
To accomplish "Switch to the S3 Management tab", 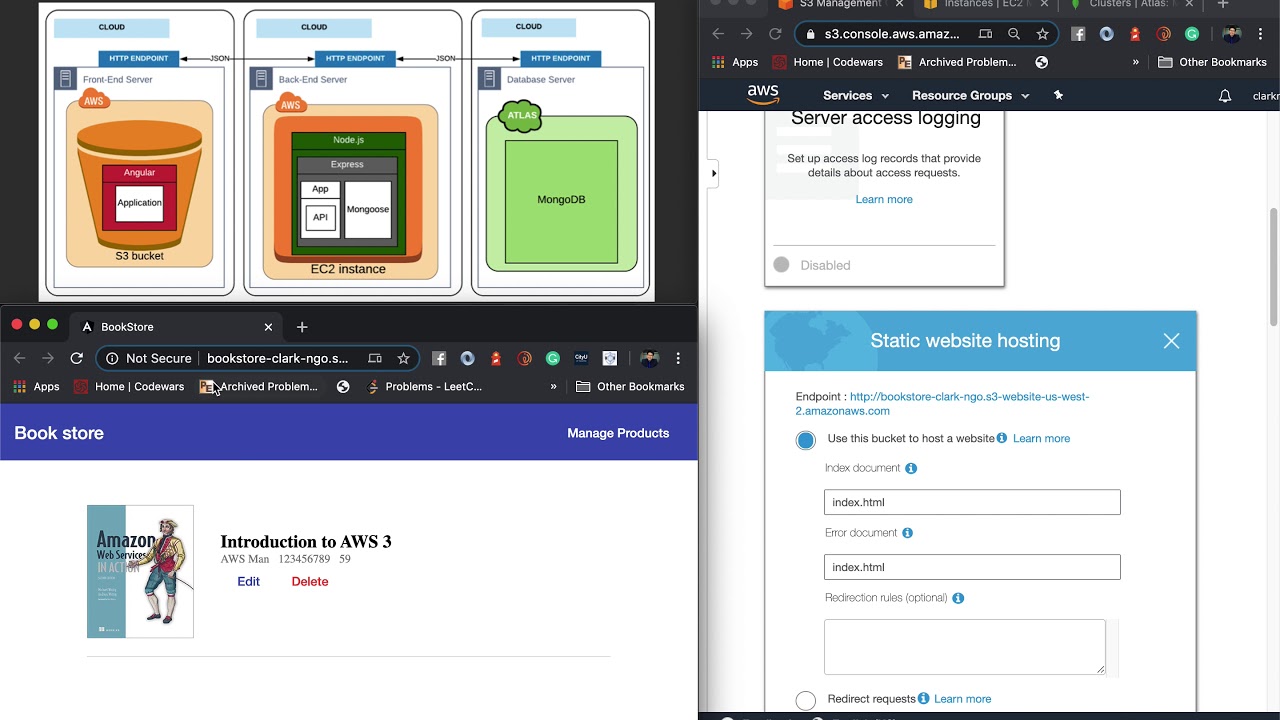I will (840, 4).
